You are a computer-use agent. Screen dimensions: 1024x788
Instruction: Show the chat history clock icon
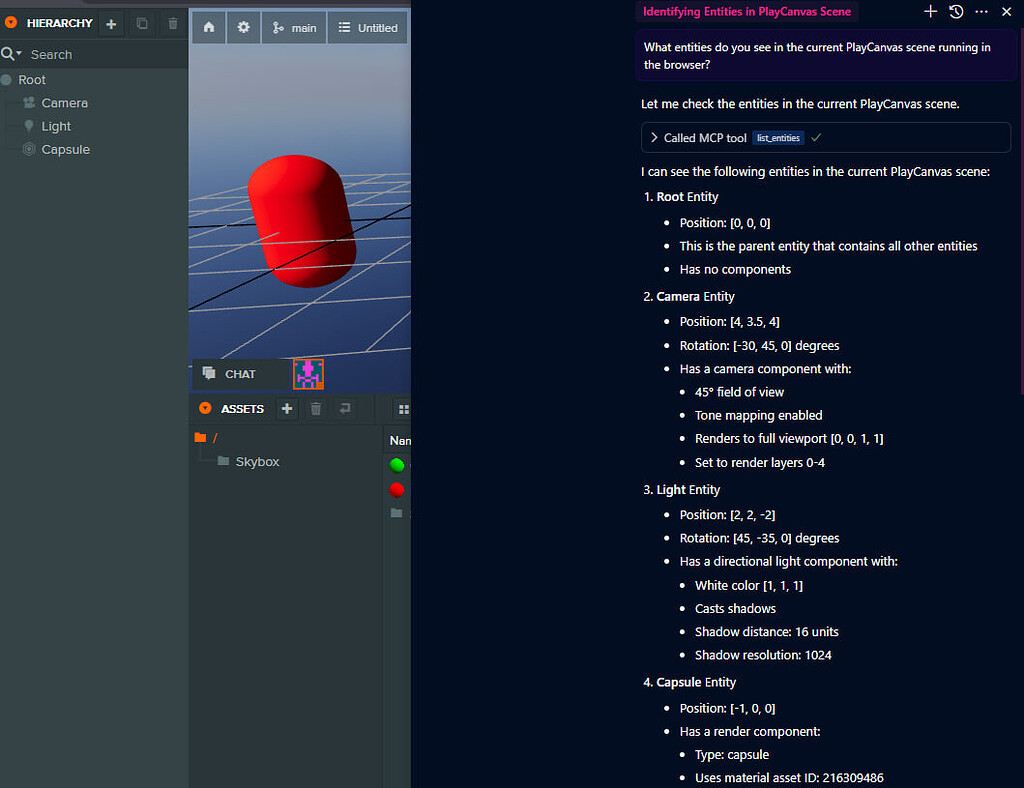point(956,11)
